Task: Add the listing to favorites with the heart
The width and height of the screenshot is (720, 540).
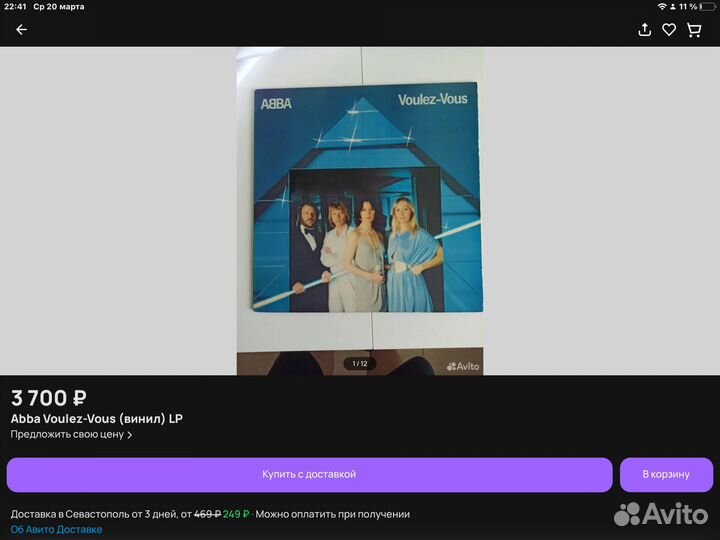Action: (669, 30)
